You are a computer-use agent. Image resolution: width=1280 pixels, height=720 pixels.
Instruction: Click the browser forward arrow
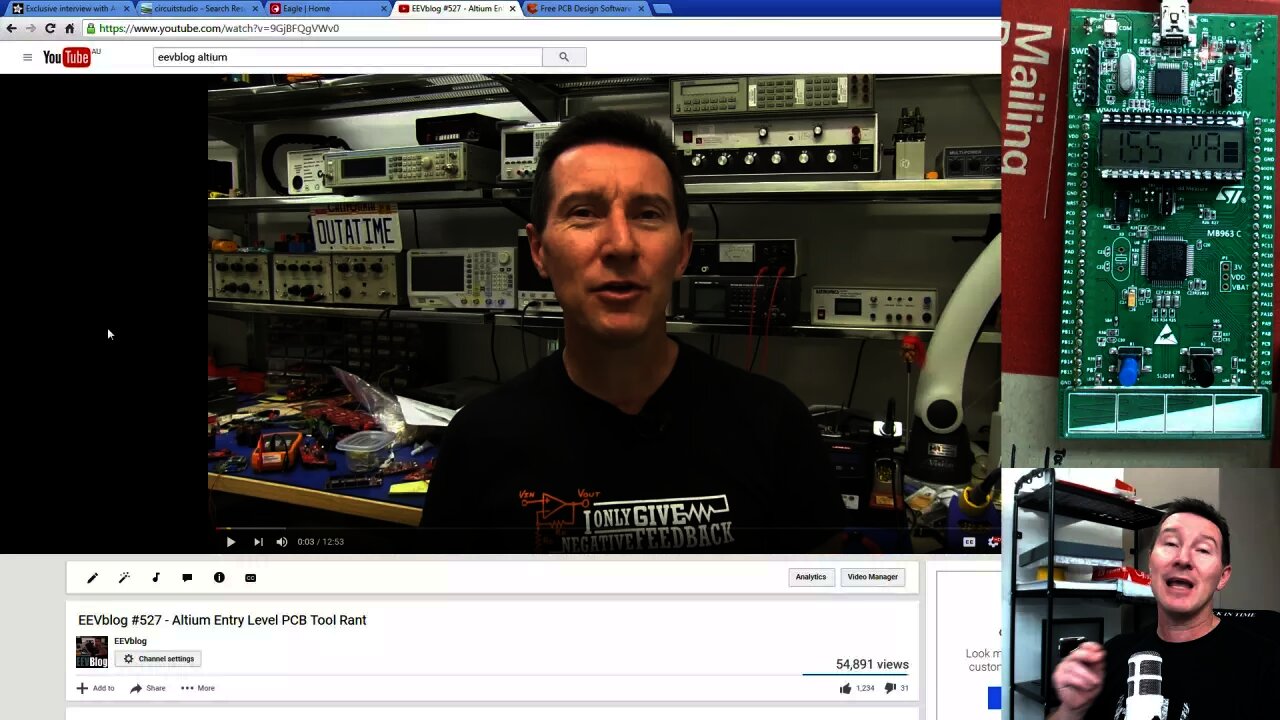click(x=30, y=28)
